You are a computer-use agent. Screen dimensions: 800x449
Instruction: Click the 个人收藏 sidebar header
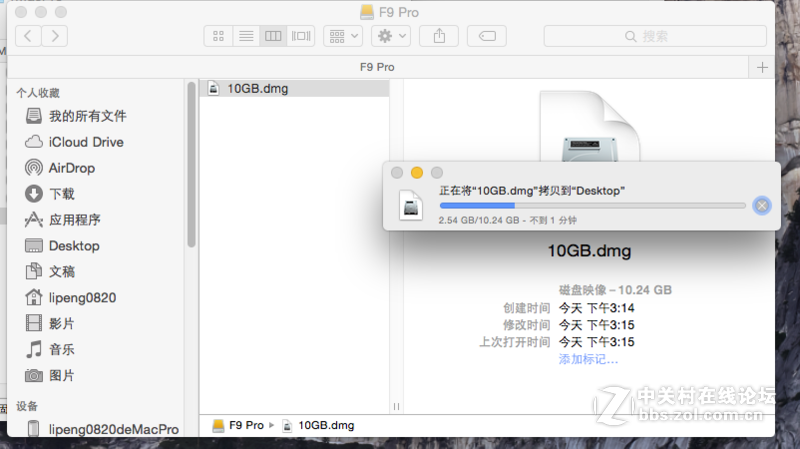38,93
